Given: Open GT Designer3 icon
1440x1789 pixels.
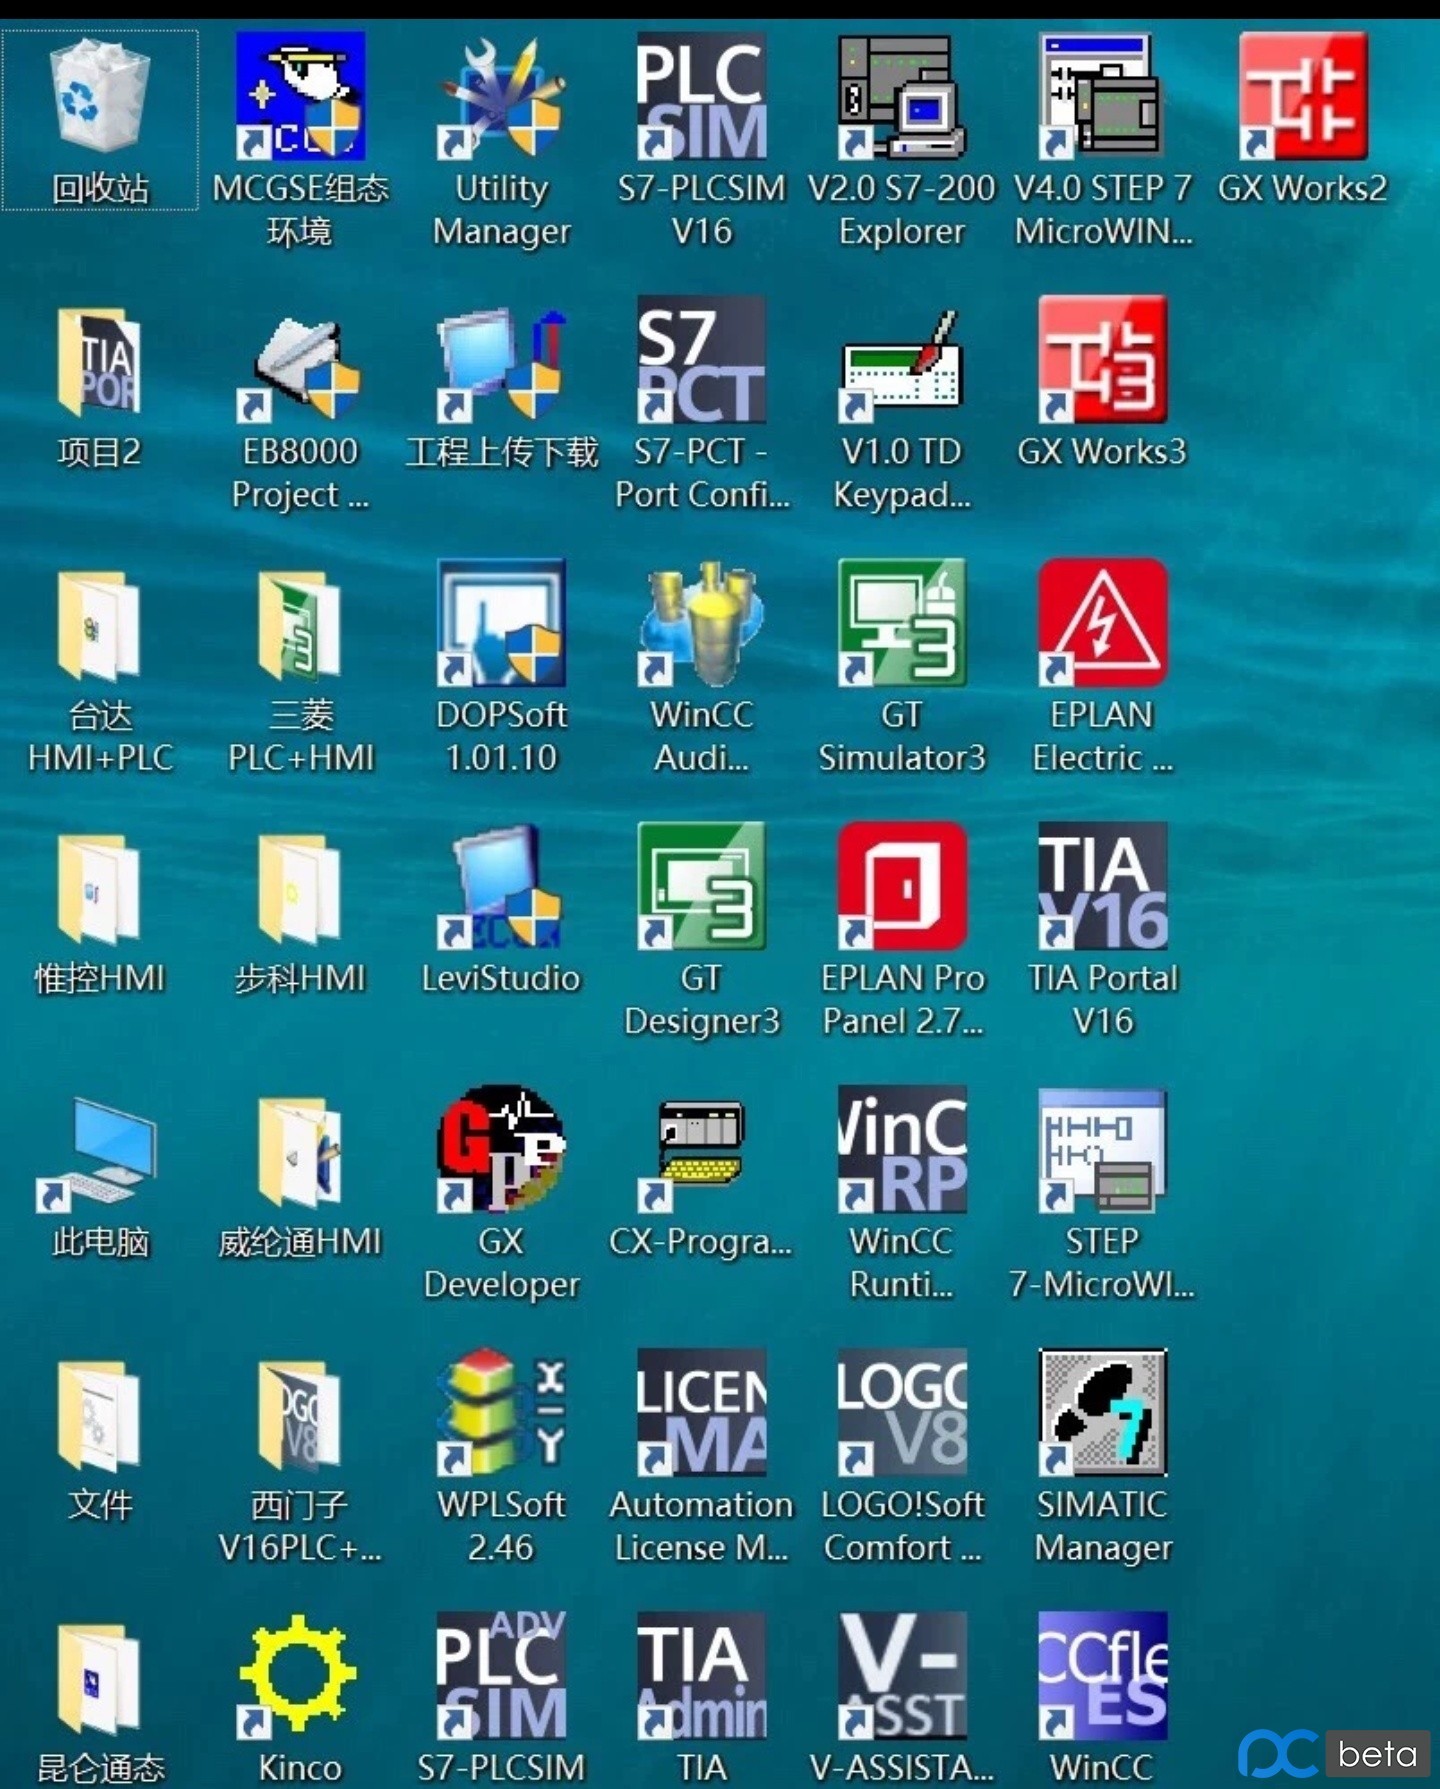Looking at the screenshot, I should (702, 885).
